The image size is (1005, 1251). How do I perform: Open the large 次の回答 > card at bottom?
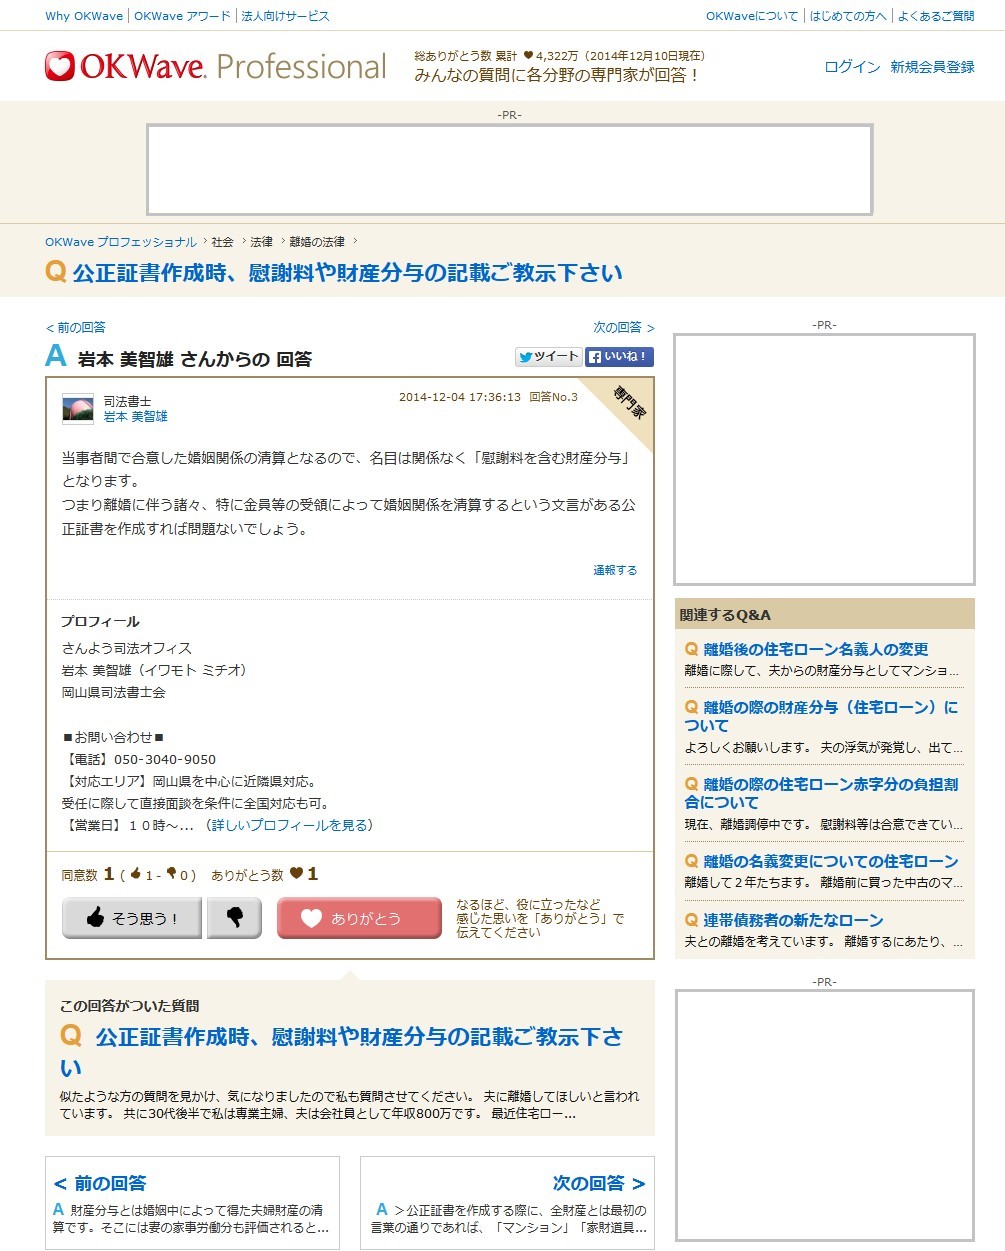click(507, 1203)
